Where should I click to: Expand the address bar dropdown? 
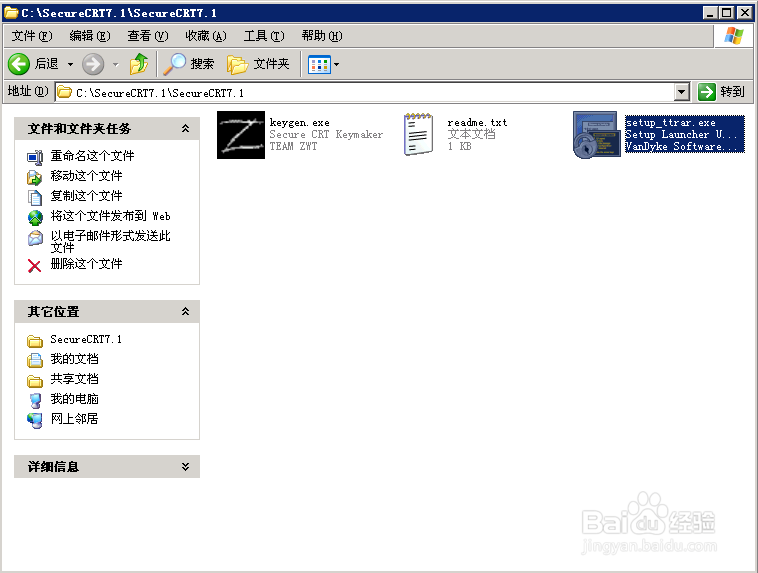[x=682, y=92]
